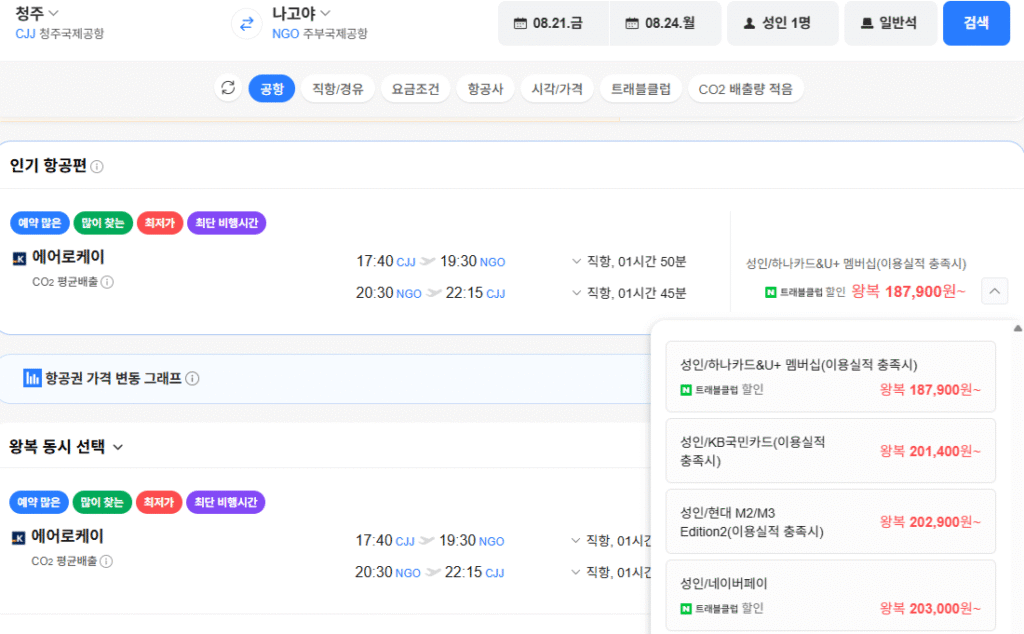Click CJJ 청주국제공항 airport label

point(59,34)
